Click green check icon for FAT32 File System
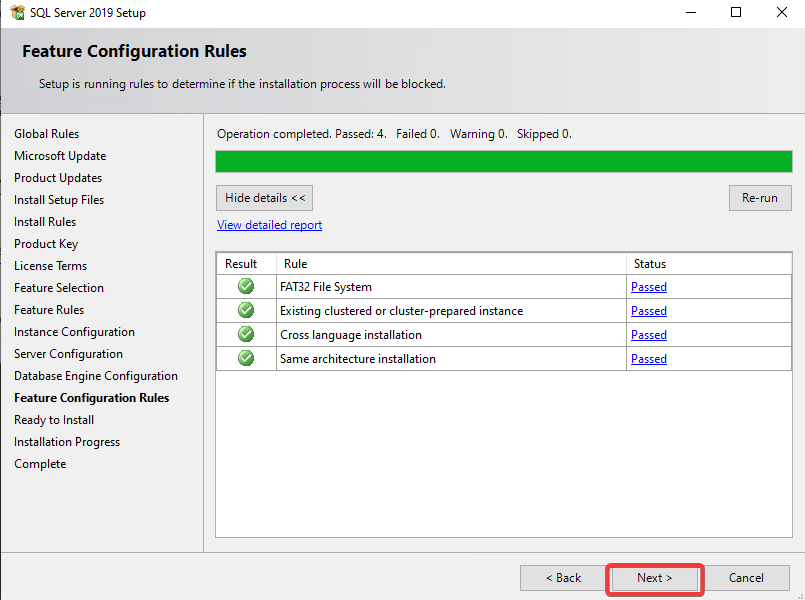Image resolution: width=805 pixels, height=600 pixels. [246, 286]
